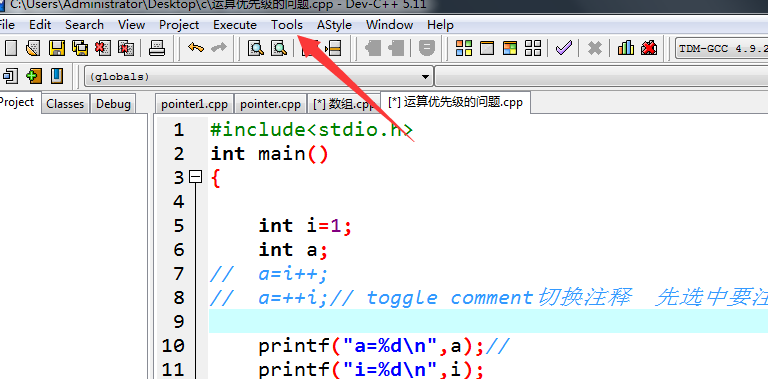Open Replace using the second magnifier icon
The width and height of the screenshot is (768, 379).
click(279, 48)
